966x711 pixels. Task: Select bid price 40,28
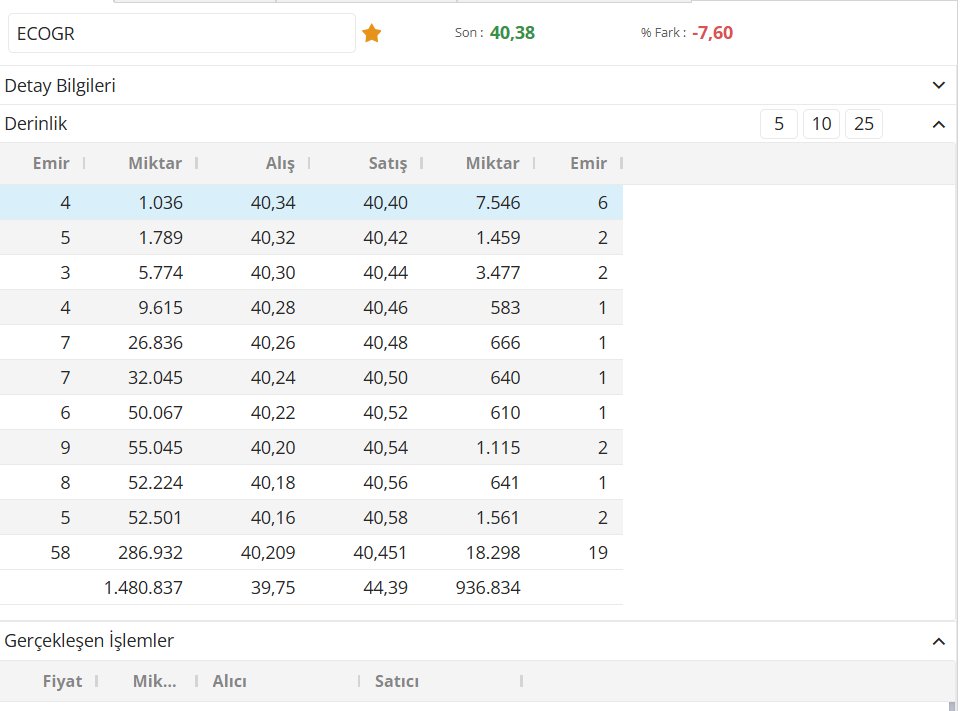click(273, 308)
